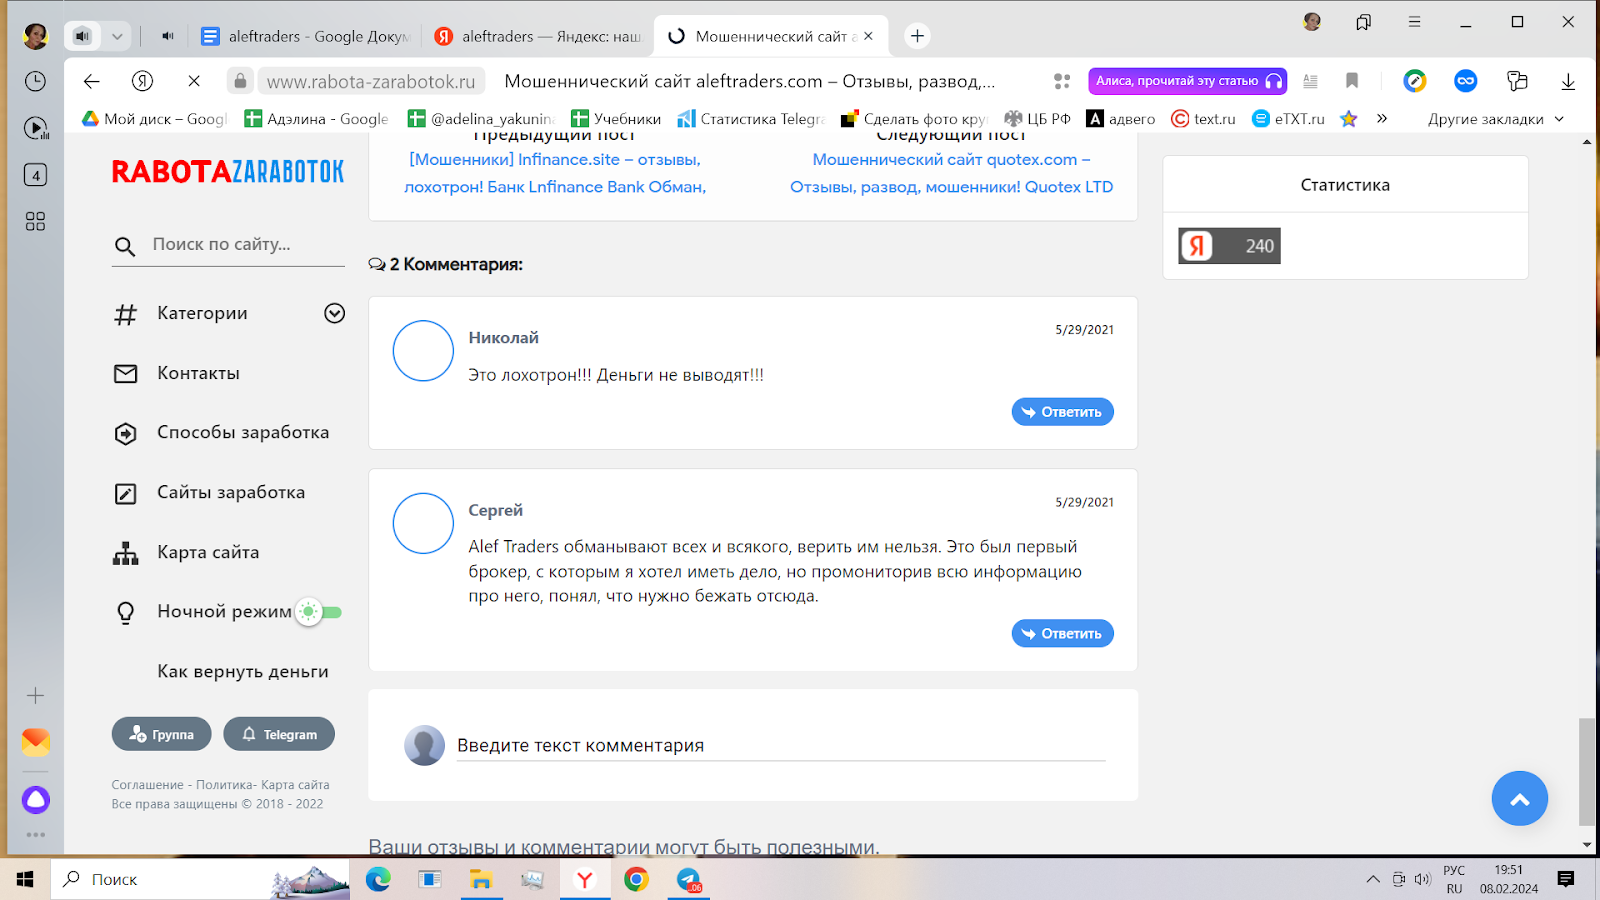Click the page vertical scrollbar thumb
This screenshot has width=1600, height=900.
pyautogui.click(x=1587, y=771)
